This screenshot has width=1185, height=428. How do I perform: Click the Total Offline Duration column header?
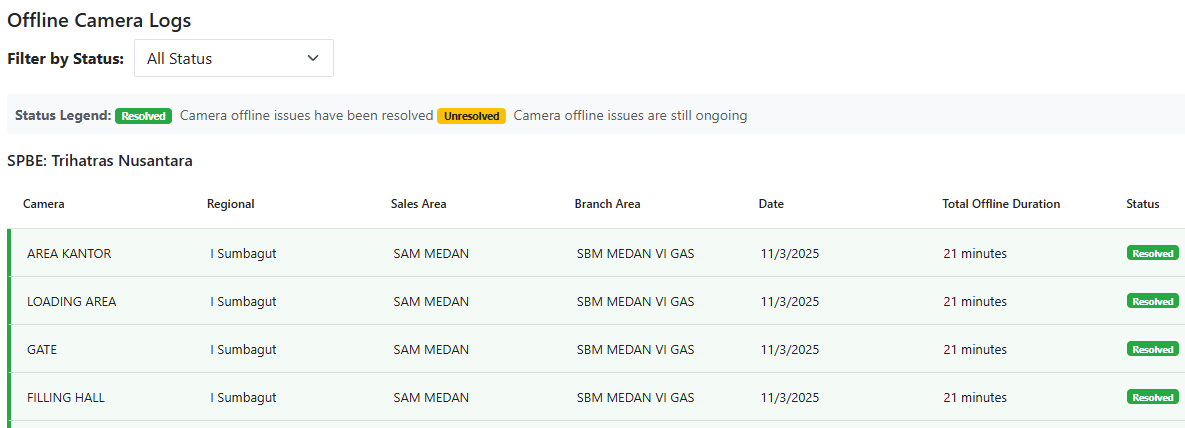tap(1001, 204)
